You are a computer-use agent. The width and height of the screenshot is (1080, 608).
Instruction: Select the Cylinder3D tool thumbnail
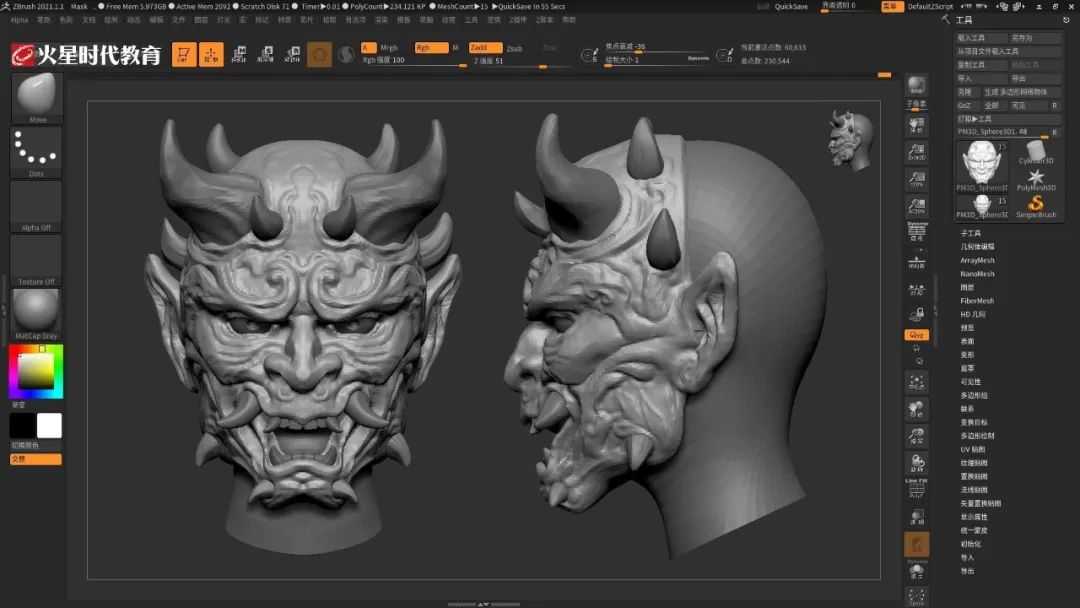(1036, 152)
